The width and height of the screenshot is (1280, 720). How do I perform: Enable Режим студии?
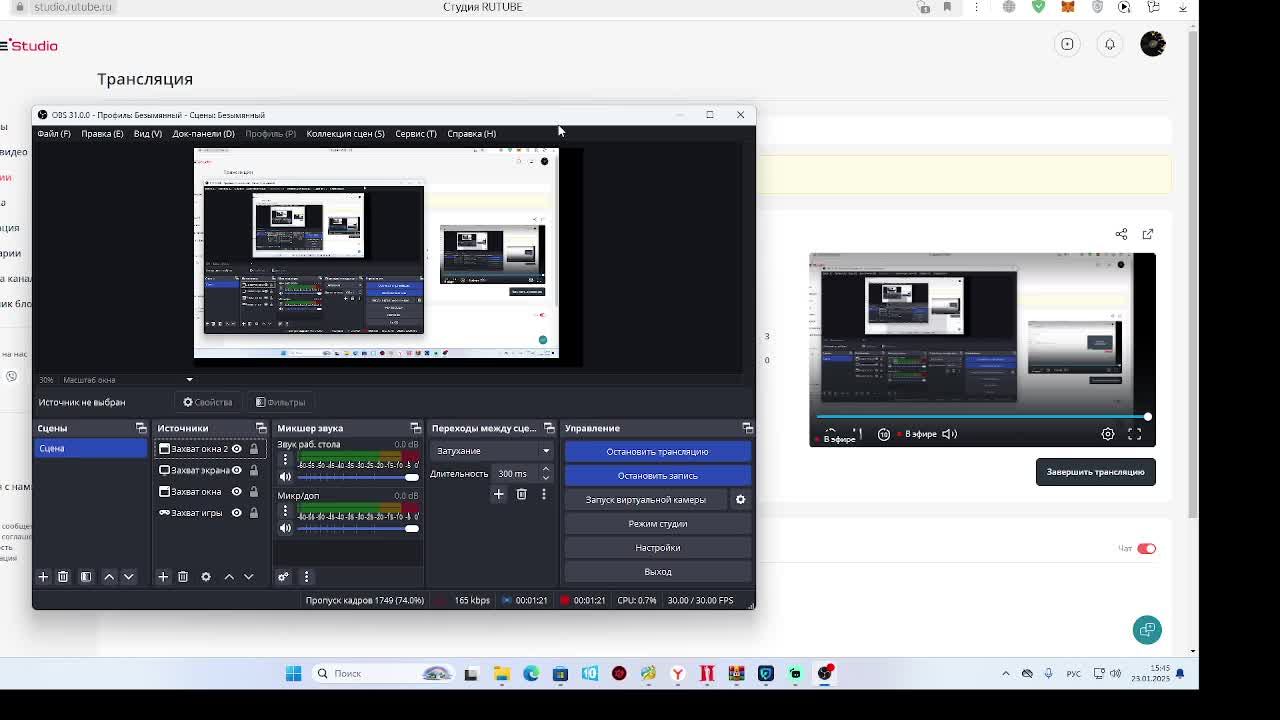pos(657,524)
